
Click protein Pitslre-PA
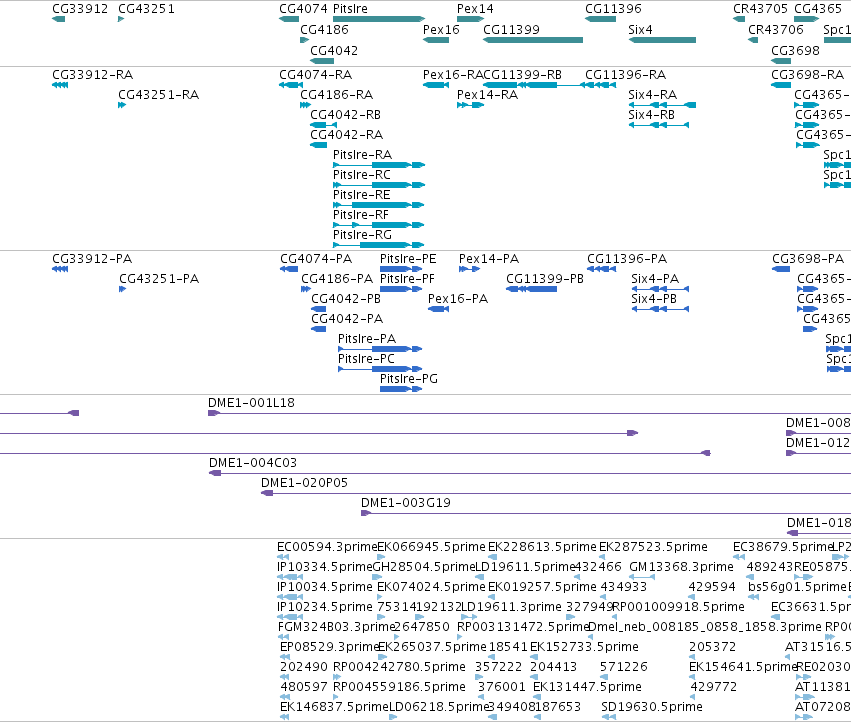[x=380, y=349]
